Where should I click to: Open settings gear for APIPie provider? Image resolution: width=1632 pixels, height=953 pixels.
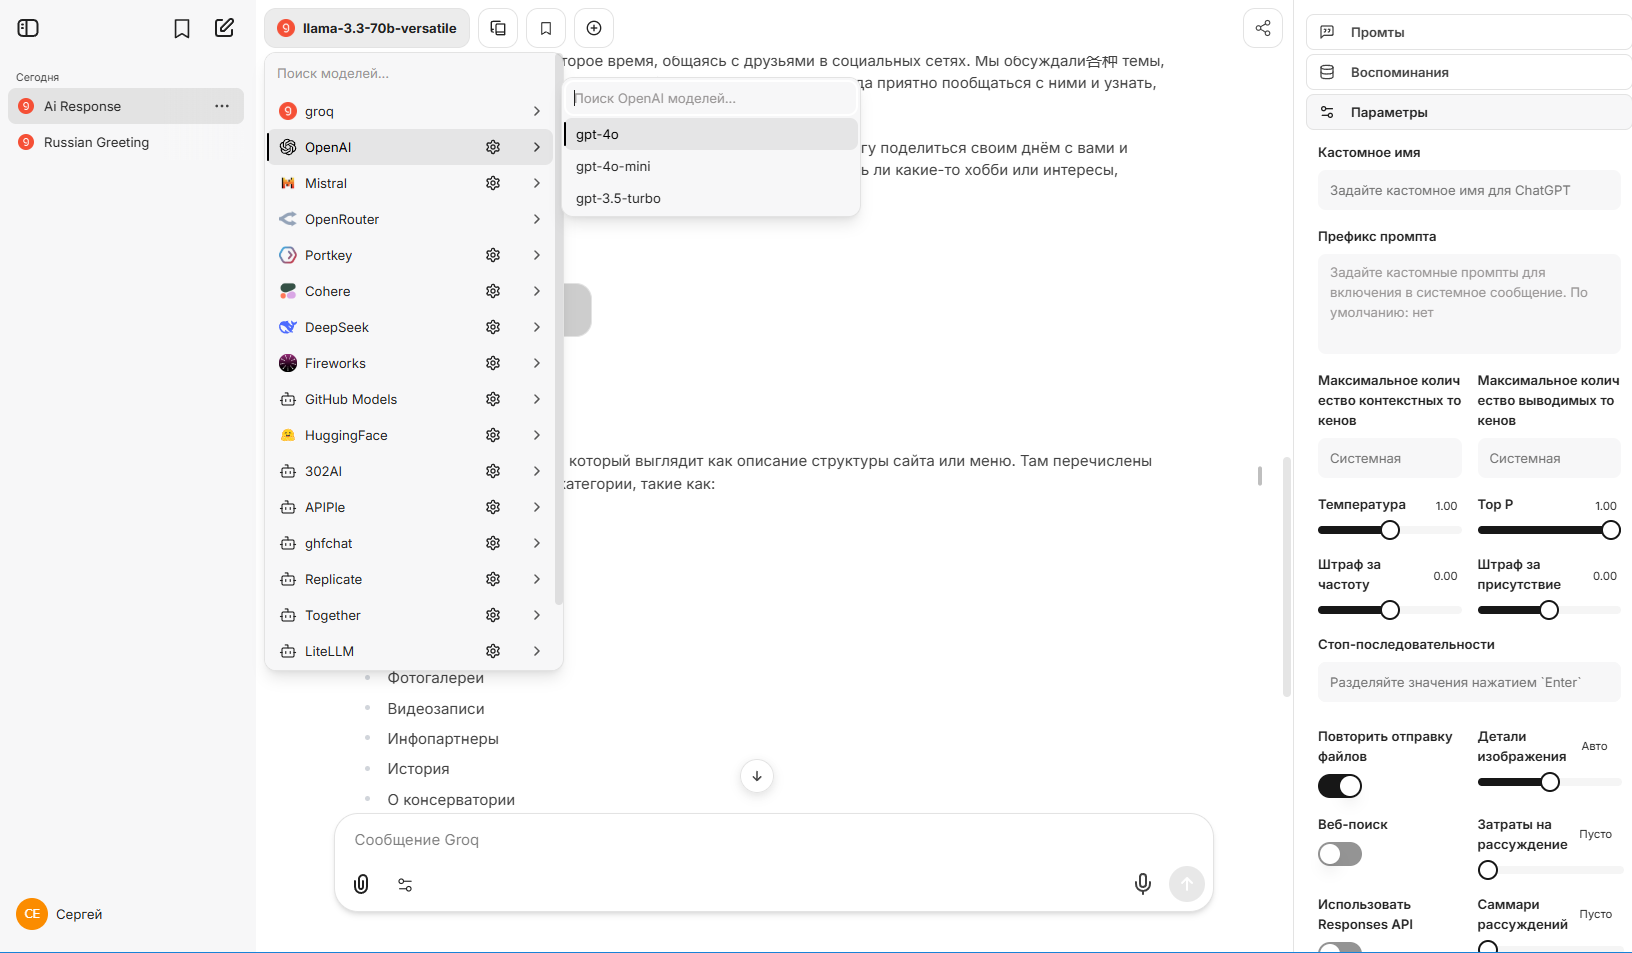[493, 507]
